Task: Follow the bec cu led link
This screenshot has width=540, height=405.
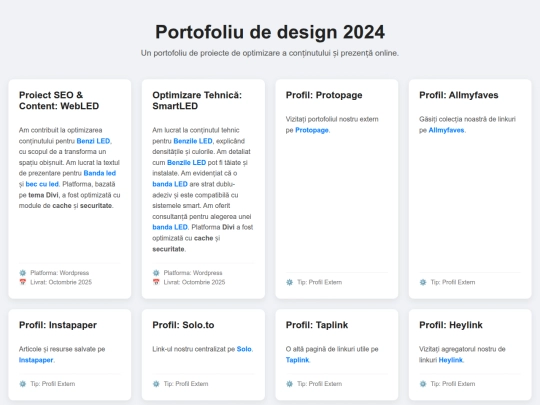Action: point(42,184)
